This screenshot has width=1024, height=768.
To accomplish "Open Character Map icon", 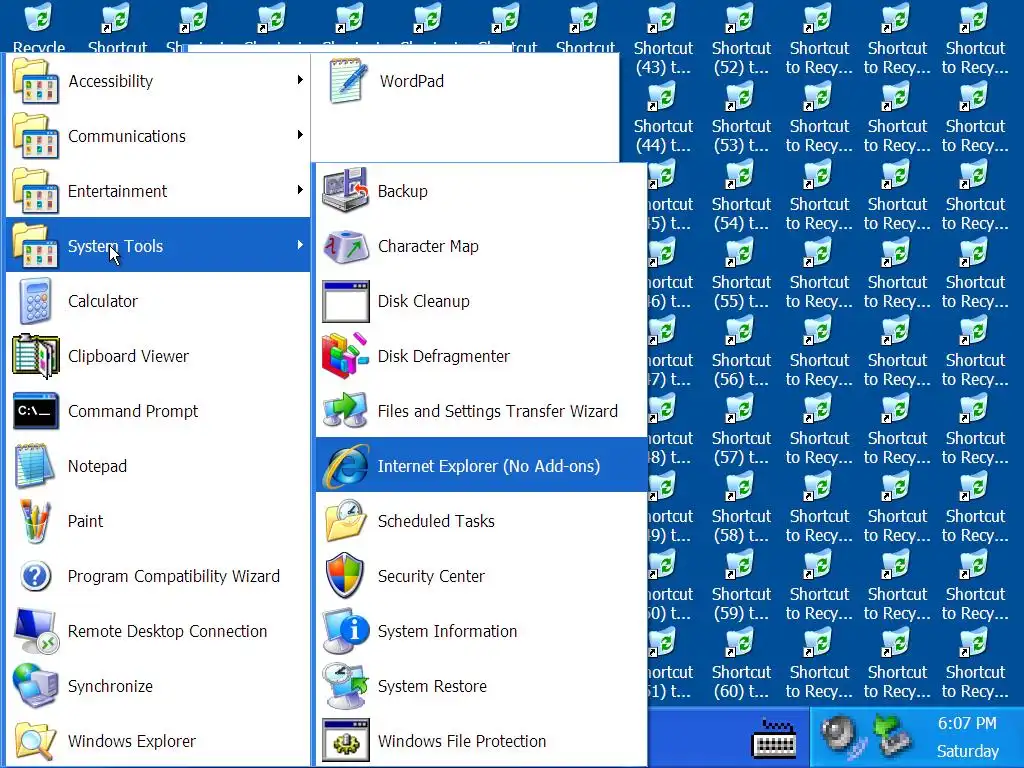I will (x=345, y=246).
